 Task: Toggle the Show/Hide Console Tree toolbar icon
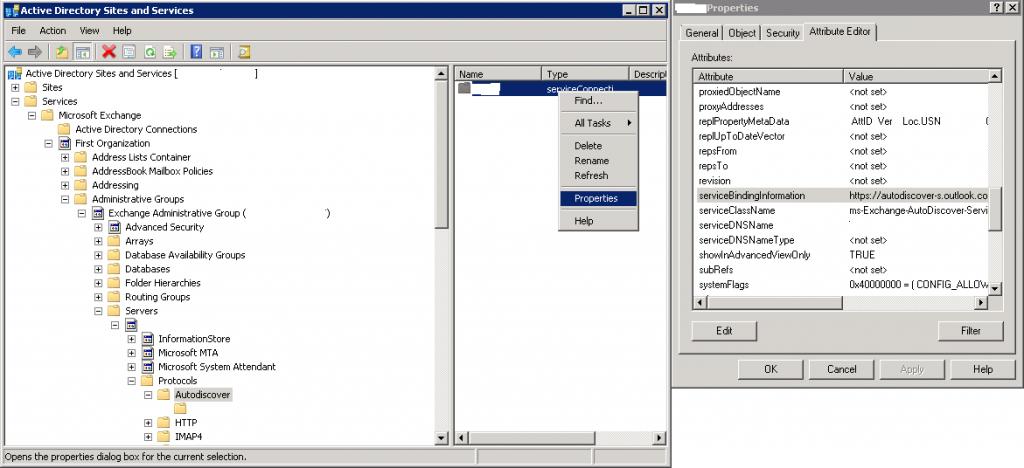[x=82, y=52]
